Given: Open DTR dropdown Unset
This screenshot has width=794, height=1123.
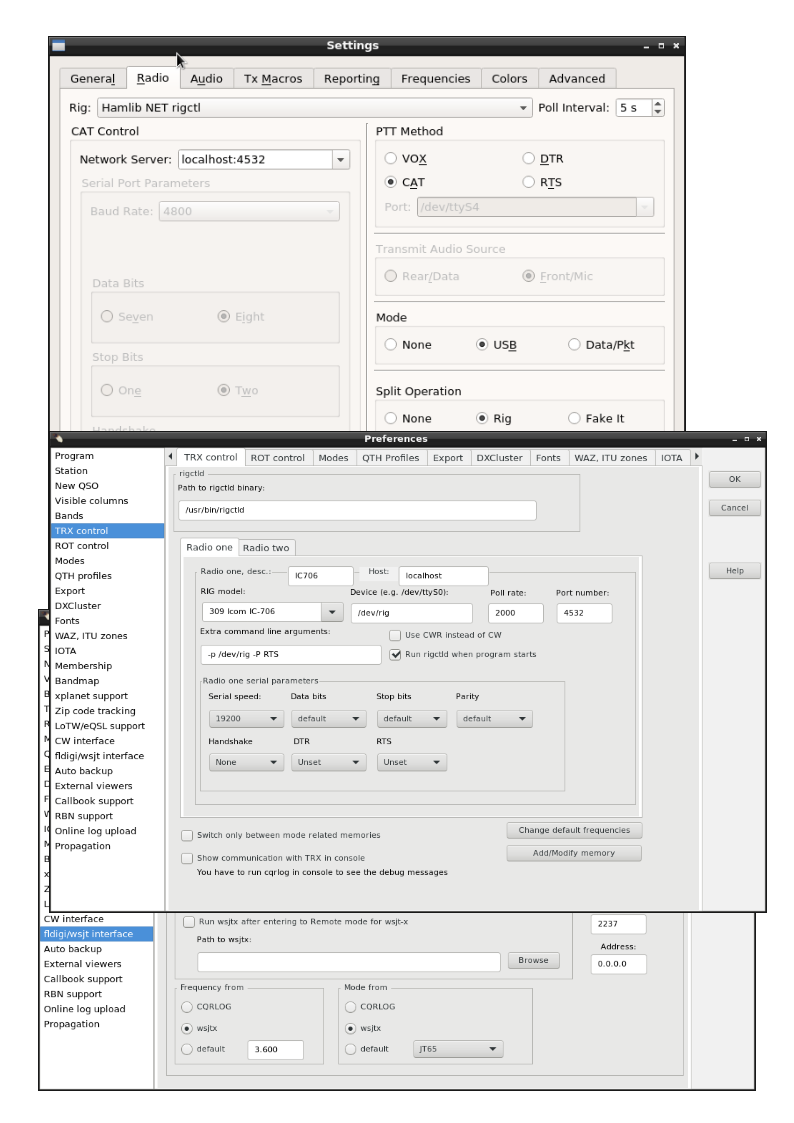Looking at the screenshot, I should (x=329, y=762).
